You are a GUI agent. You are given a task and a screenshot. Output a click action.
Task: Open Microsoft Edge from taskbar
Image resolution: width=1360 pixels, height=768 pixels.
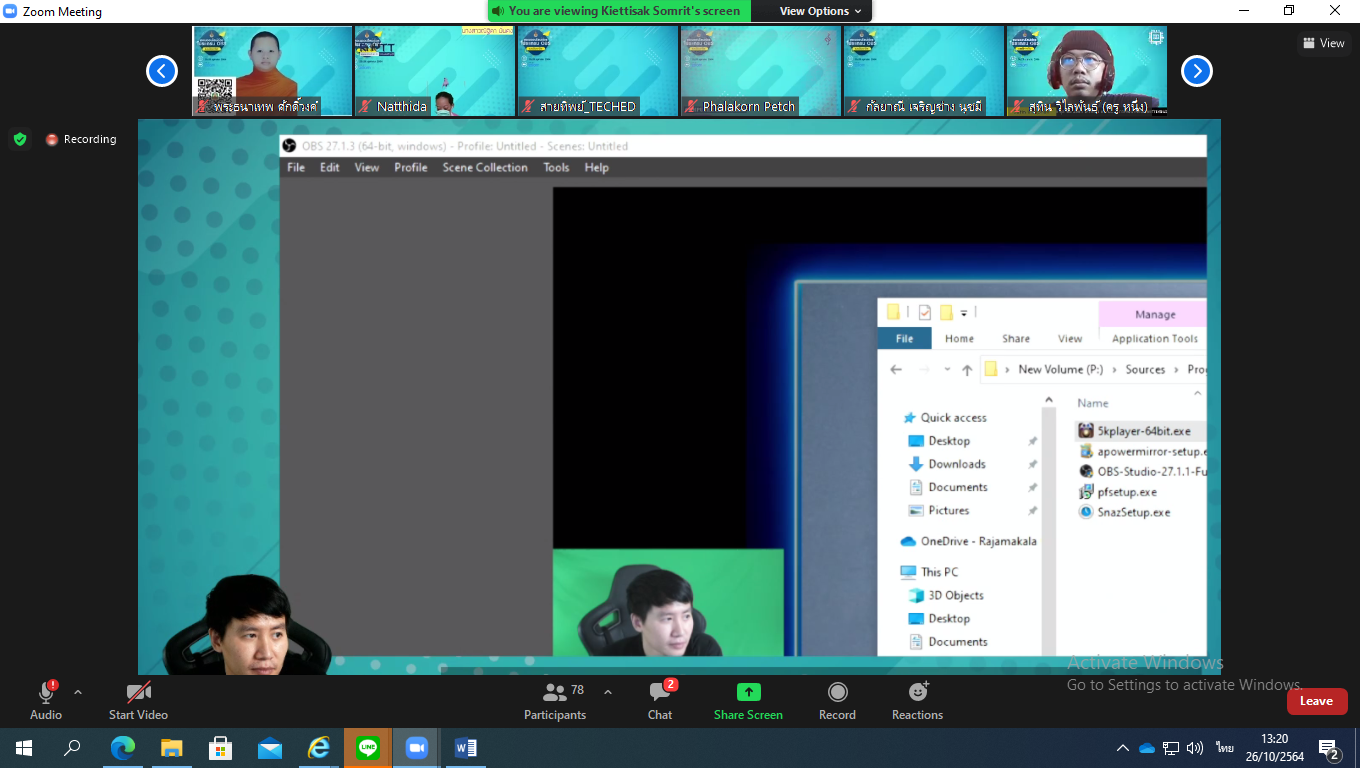tap(123, 748)
